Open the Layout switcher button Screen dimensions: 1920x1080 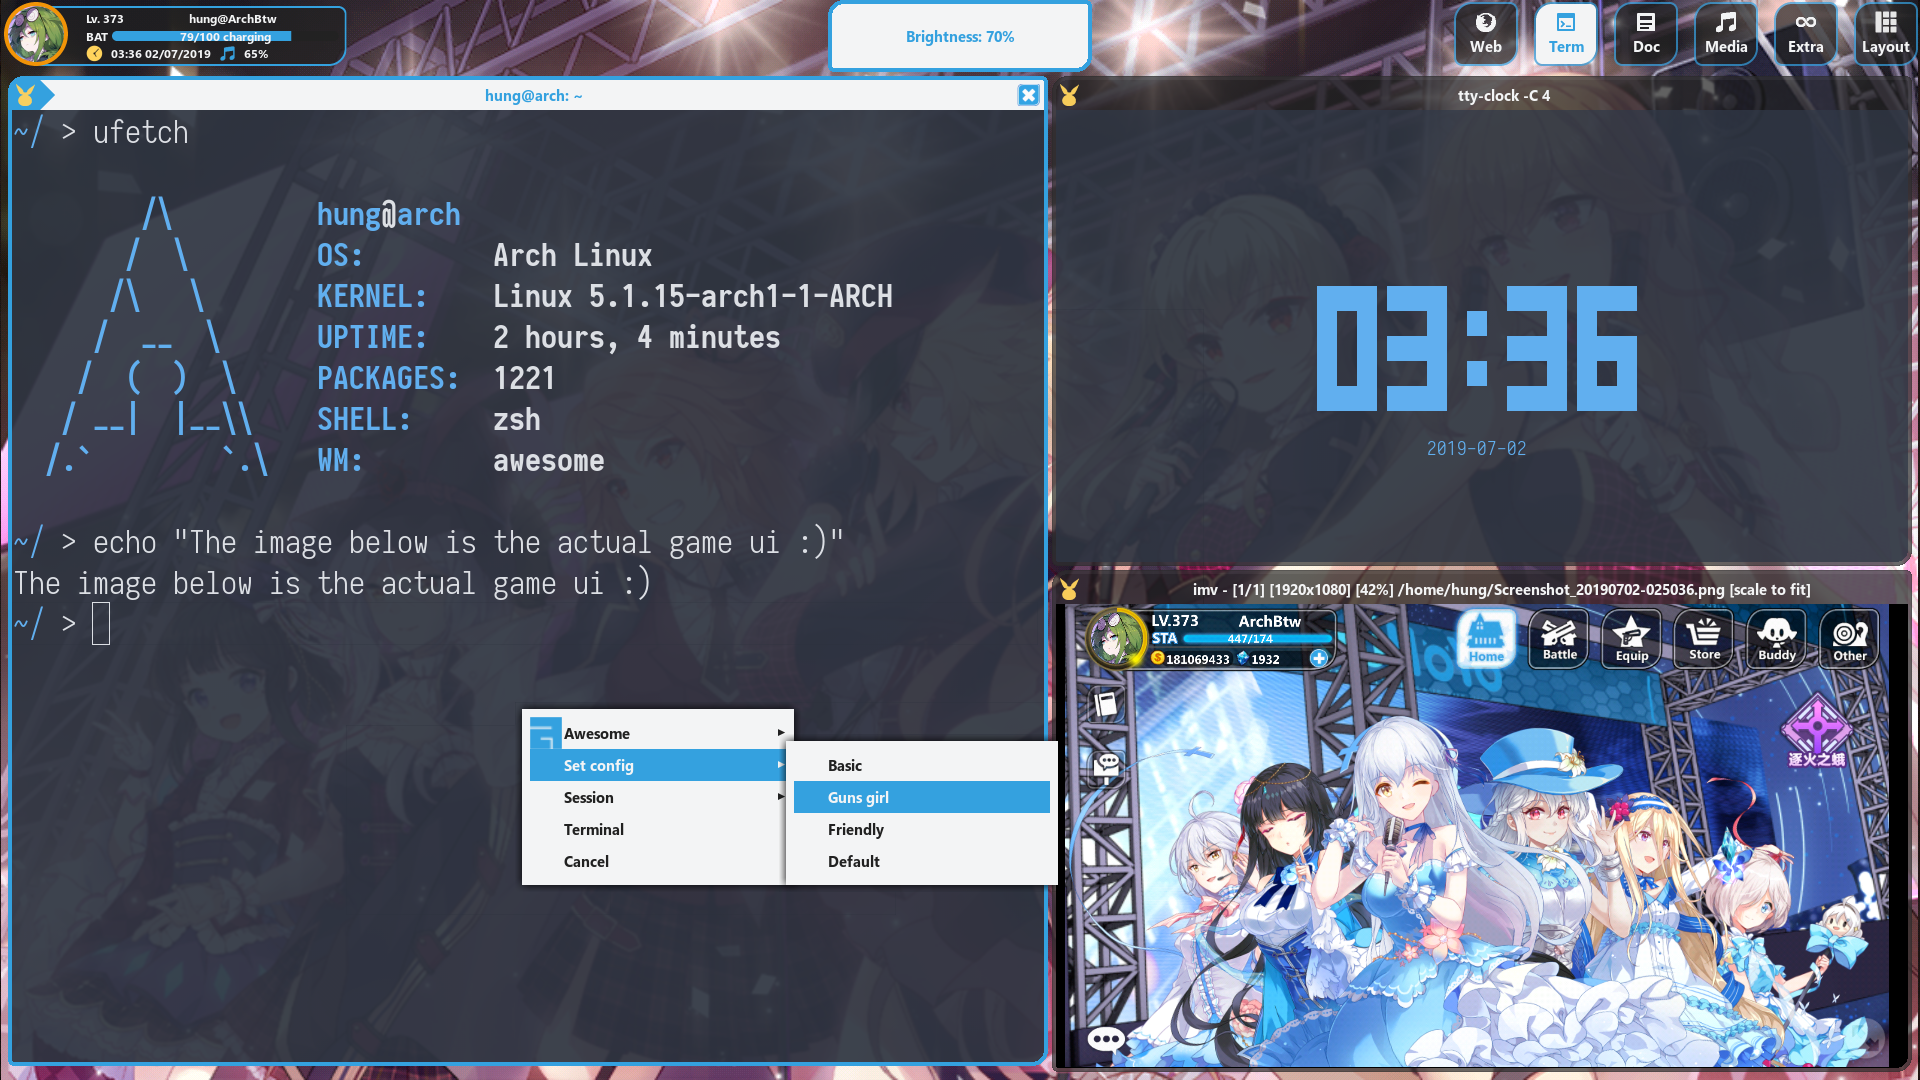(1886, 34)
